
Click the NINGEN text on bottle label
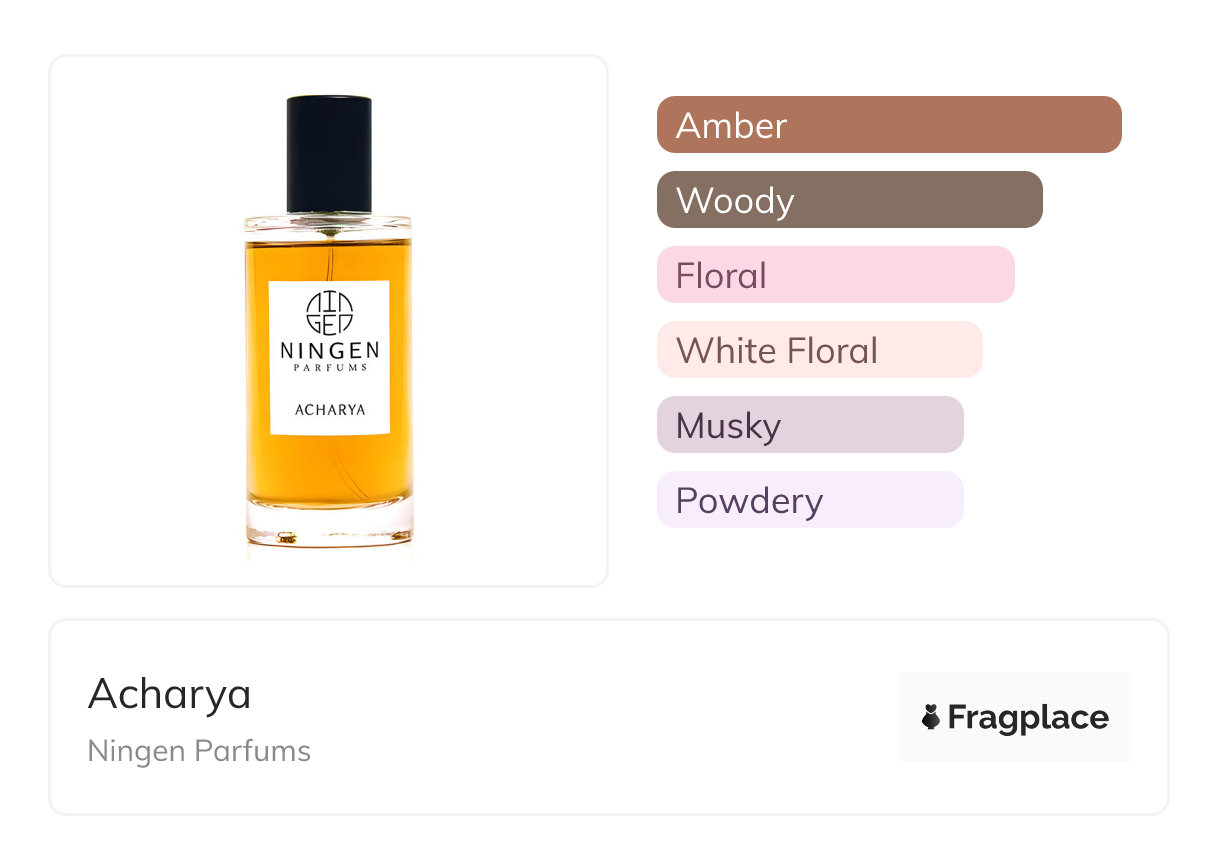tap(329, 352)
